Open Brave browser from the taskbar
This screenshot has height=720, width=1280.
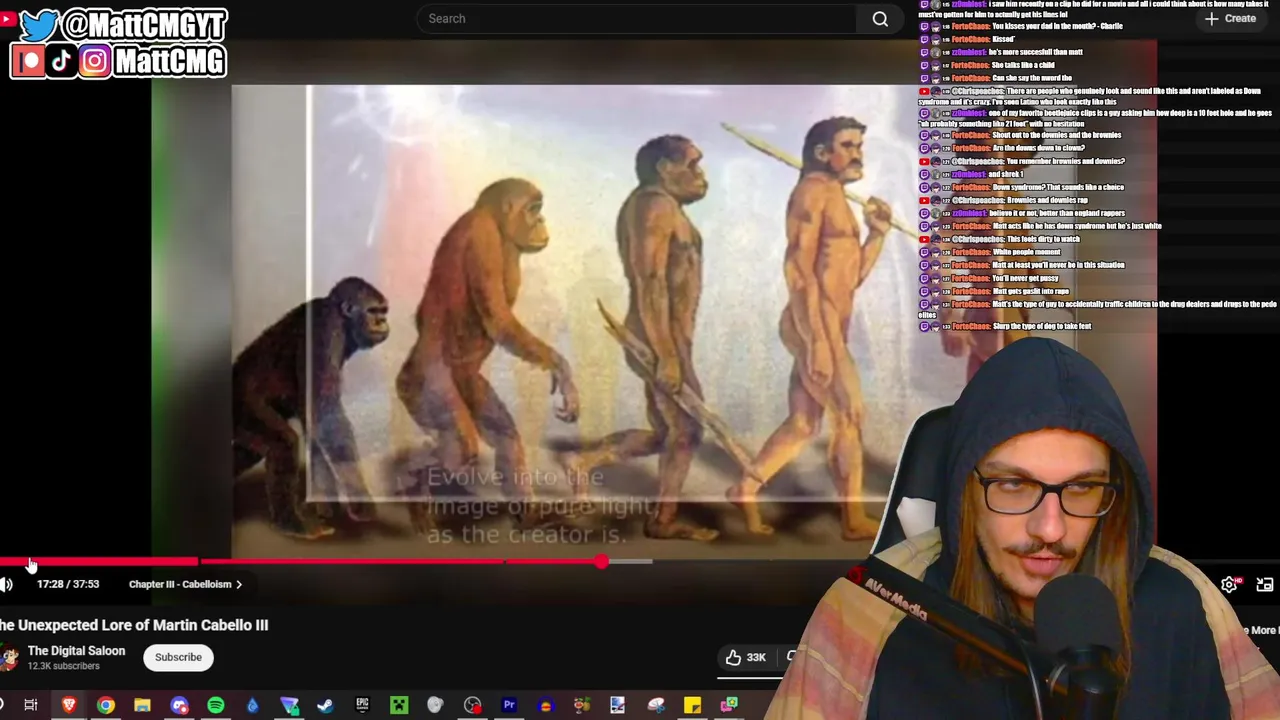pyautogui.click(x=69, y=706)
